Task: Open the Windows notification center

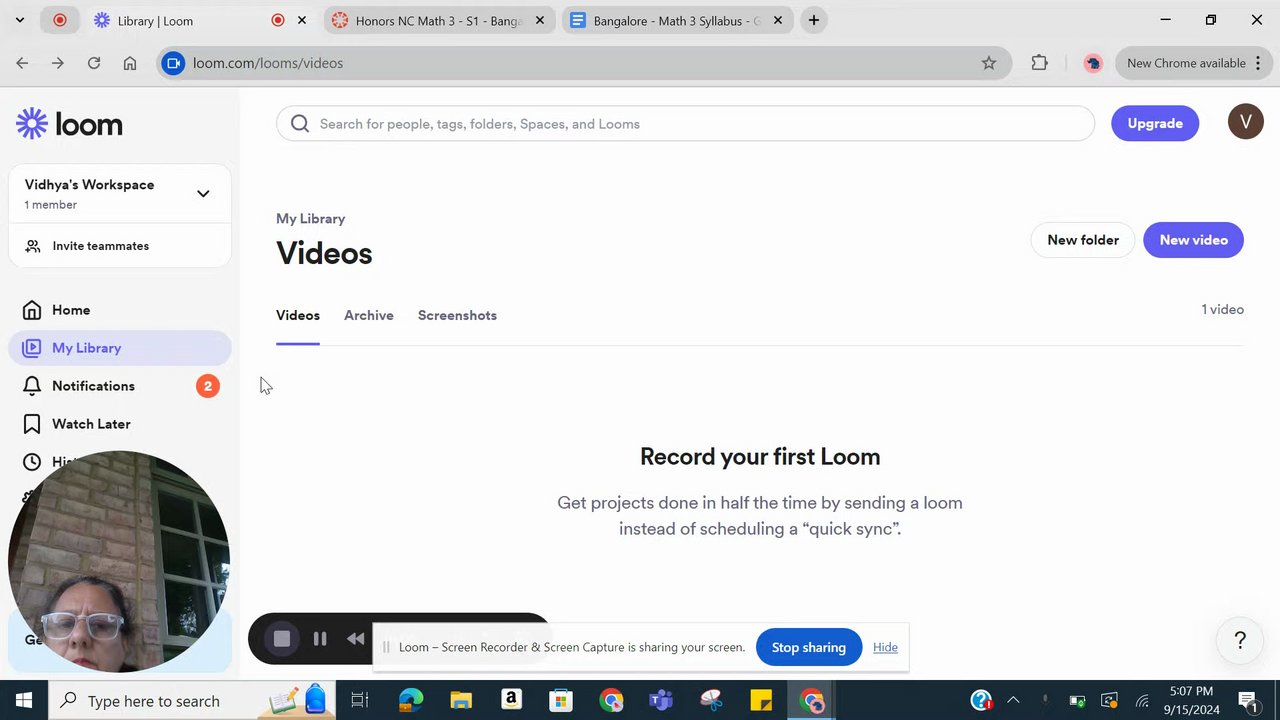Action: pos(1248,701)
